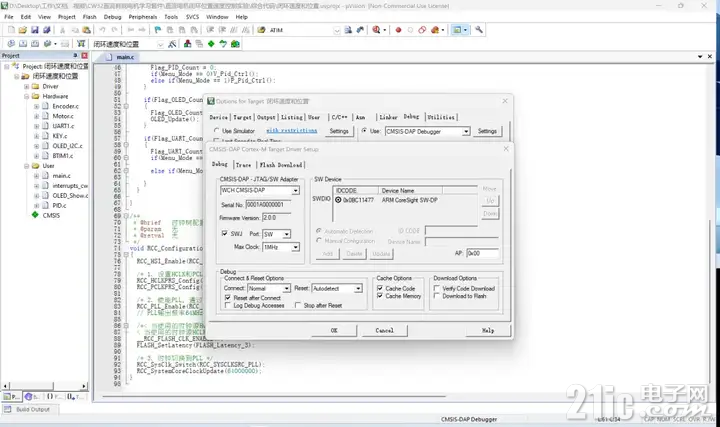Open Encoder.c in the project tree
Image resolution: width=720 pixels, height=427 pixels.
point(65,106)
